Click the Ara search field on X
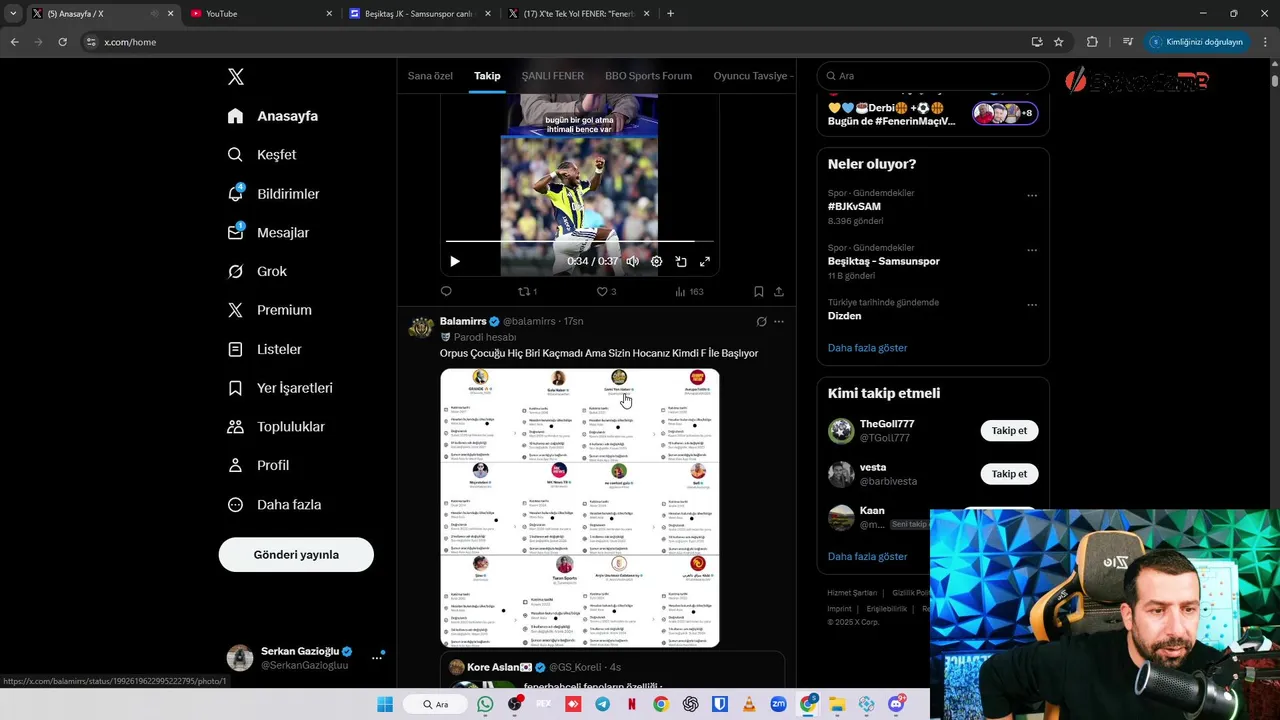 coord(933,76)
